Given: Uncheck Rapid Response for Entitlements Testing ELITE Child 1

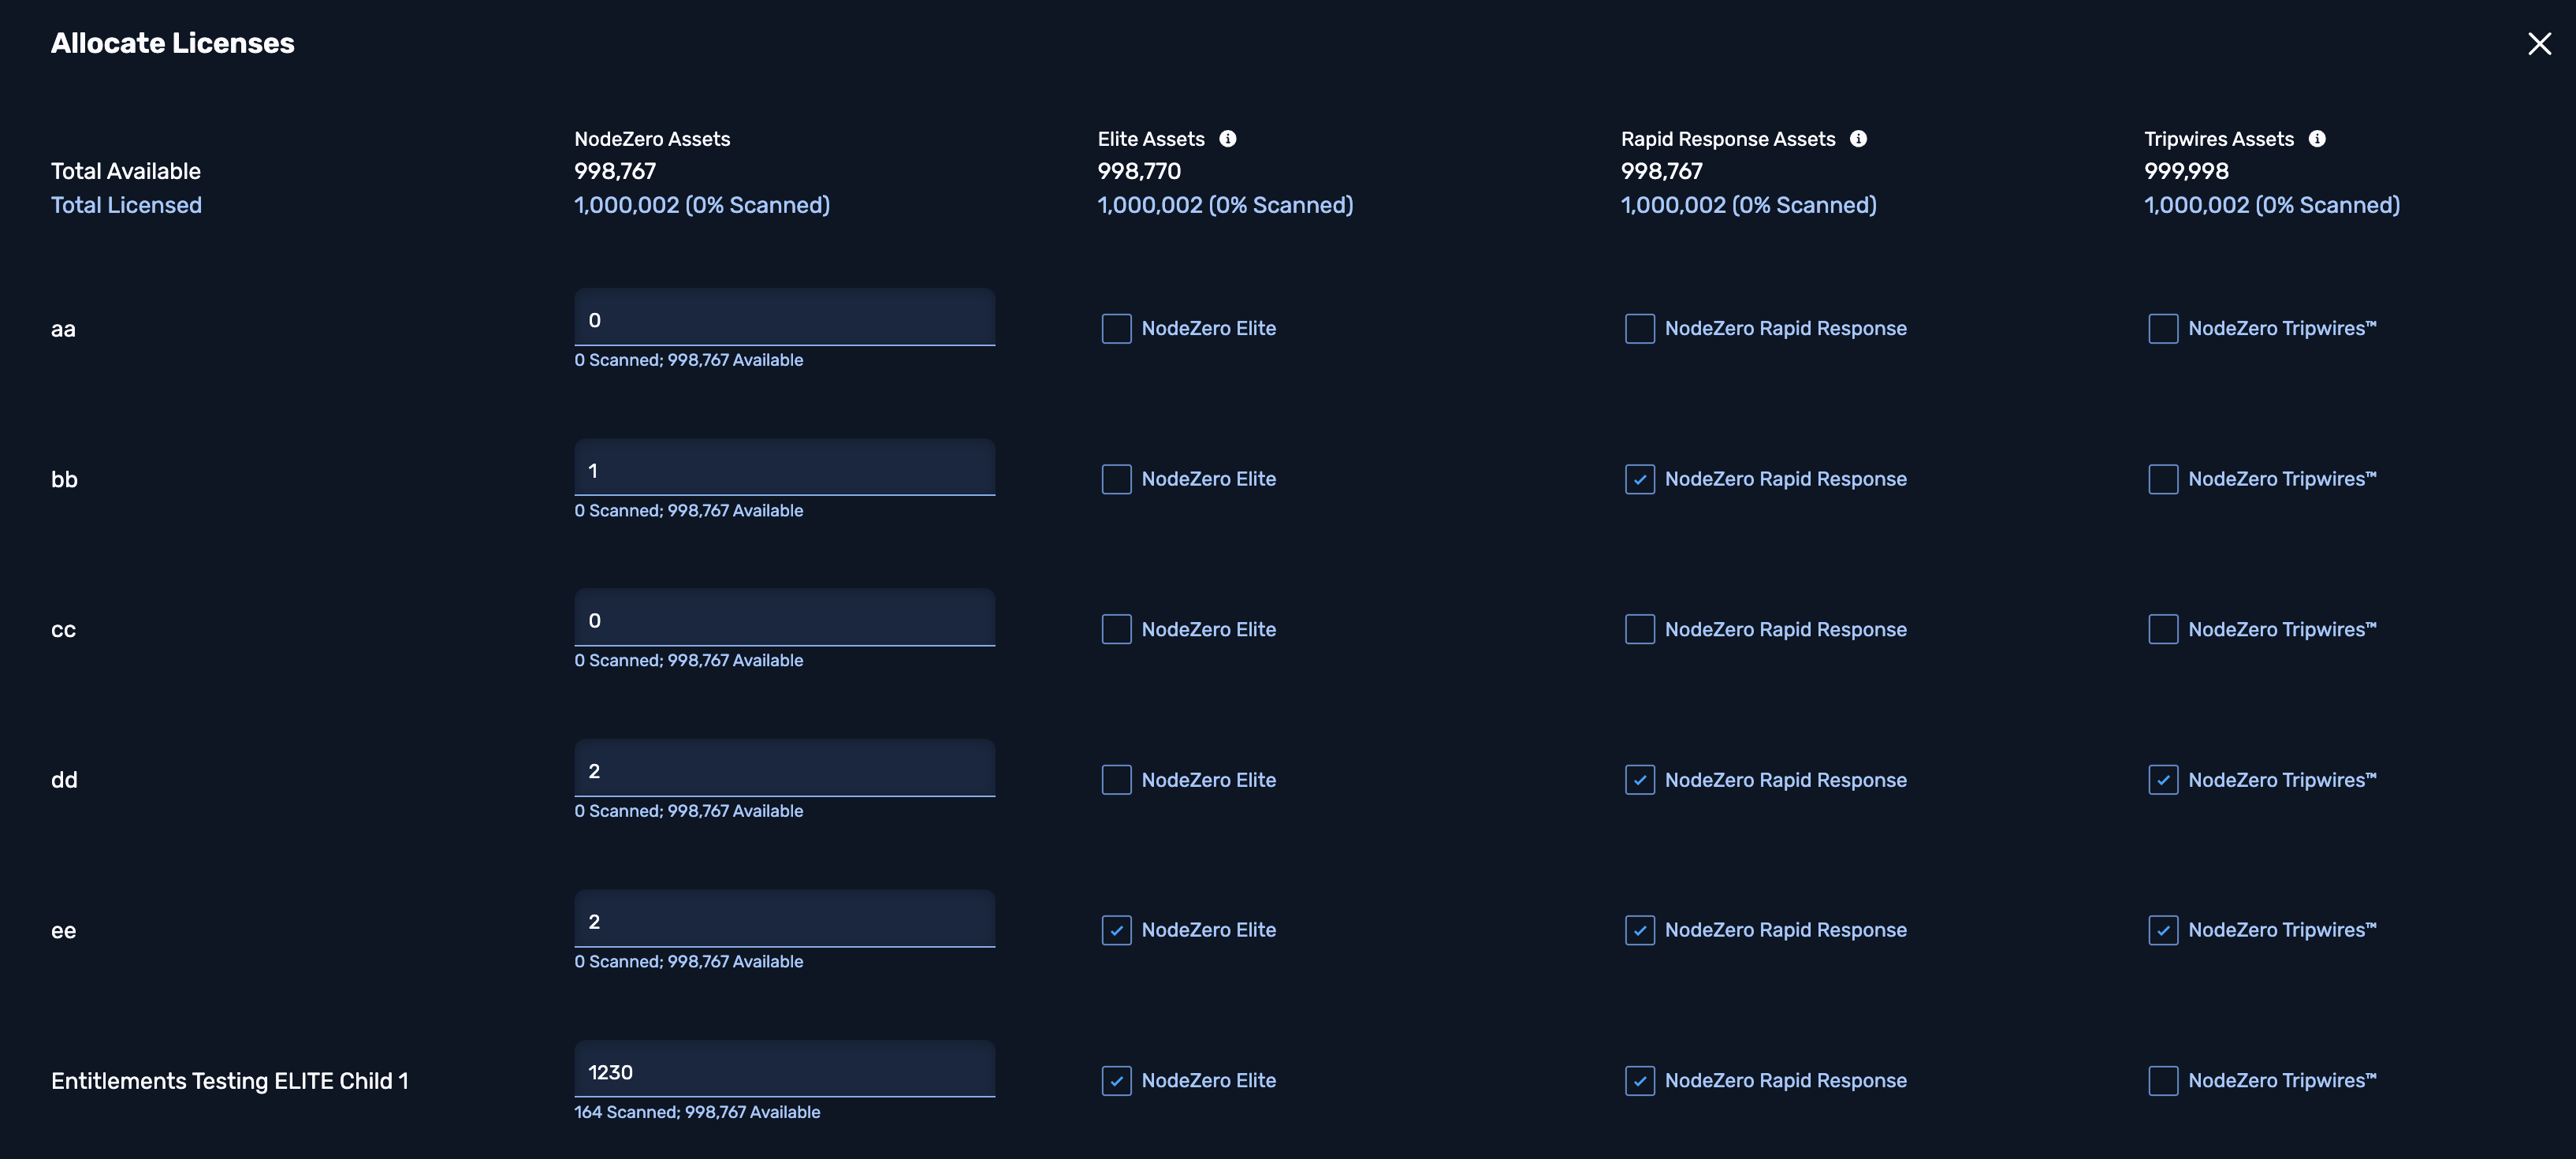Looking at the screenshot, I should (x=1639, y=1081).
